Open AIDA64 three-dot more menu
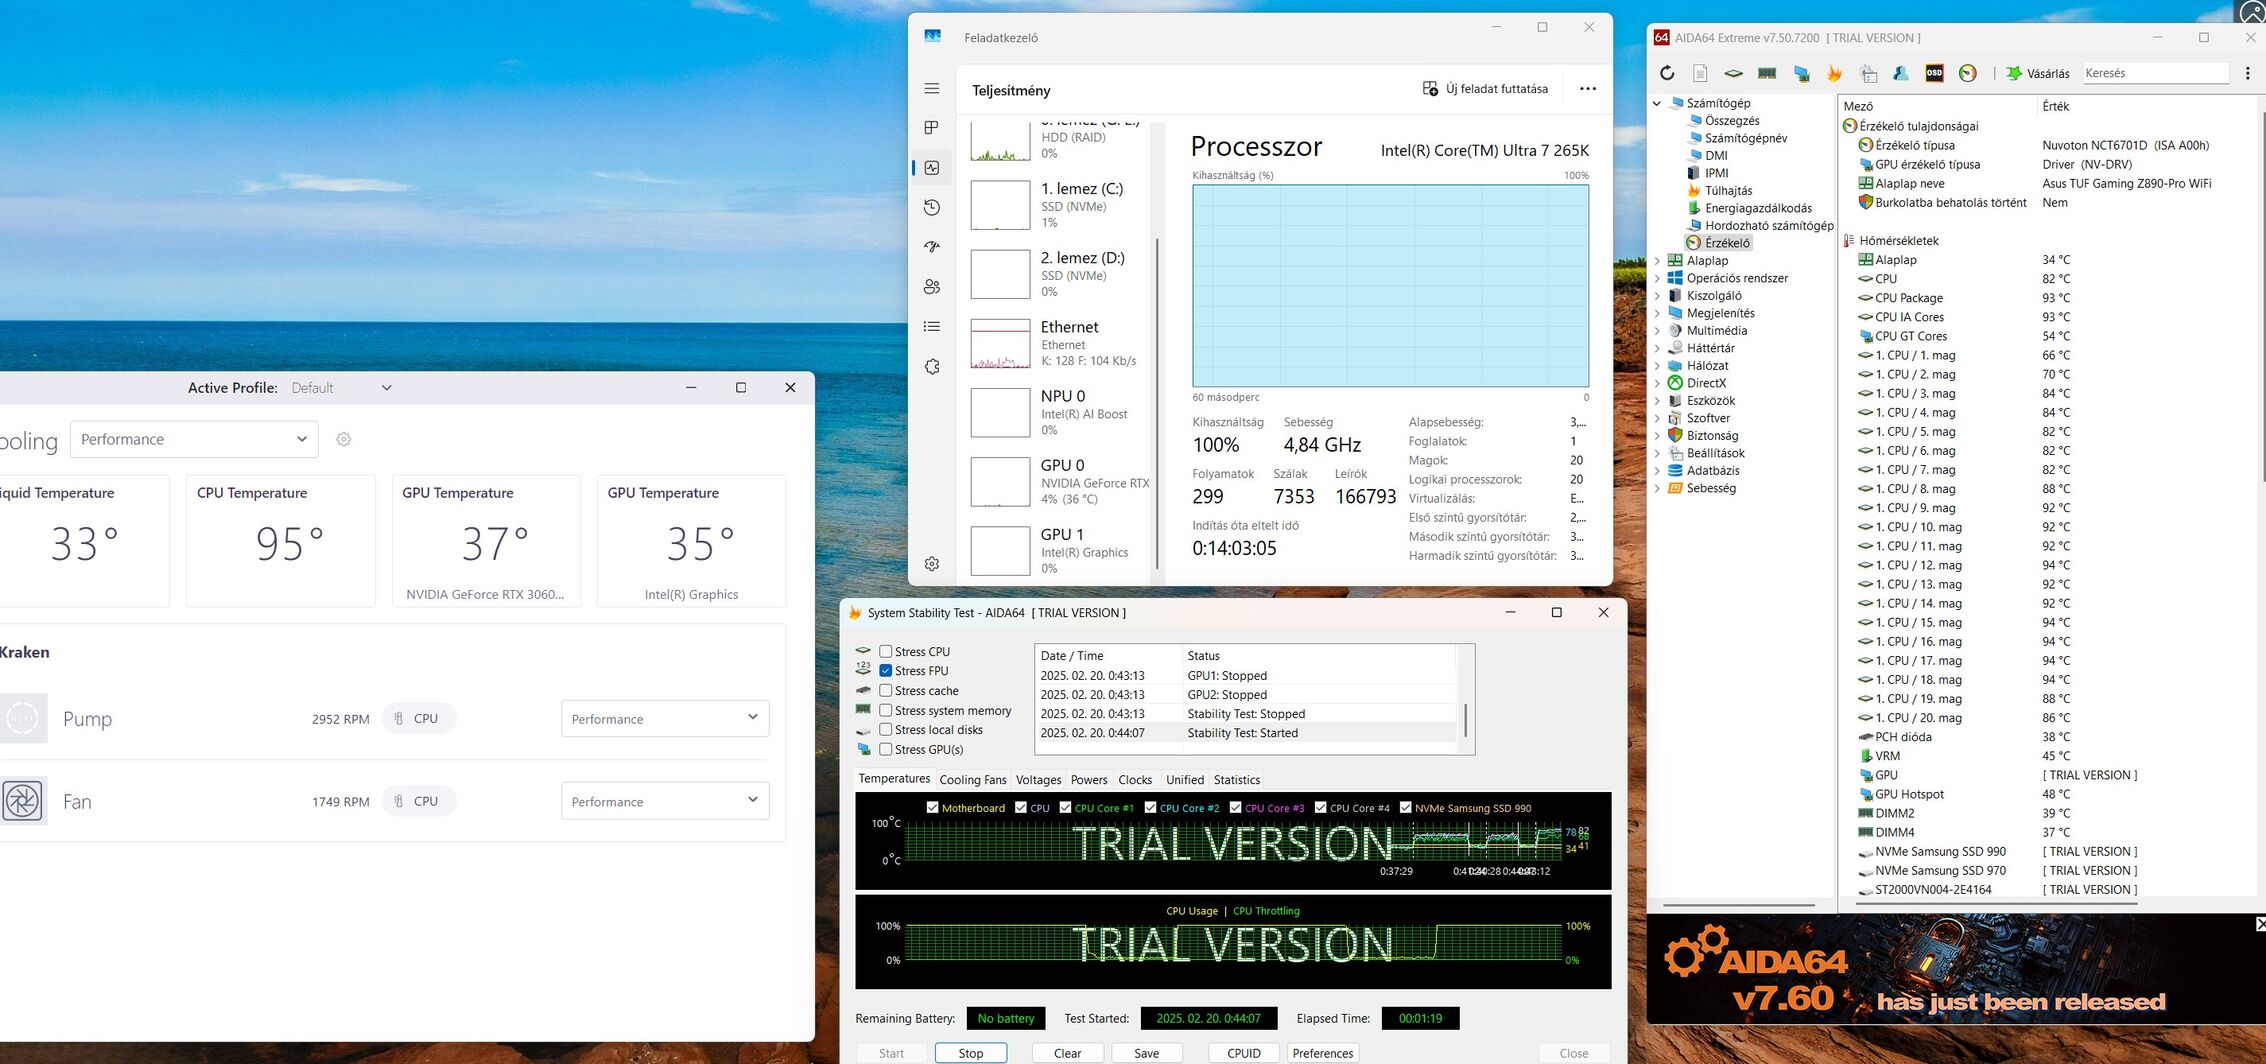2266x1064 pixels. [x=2247, y=73]
